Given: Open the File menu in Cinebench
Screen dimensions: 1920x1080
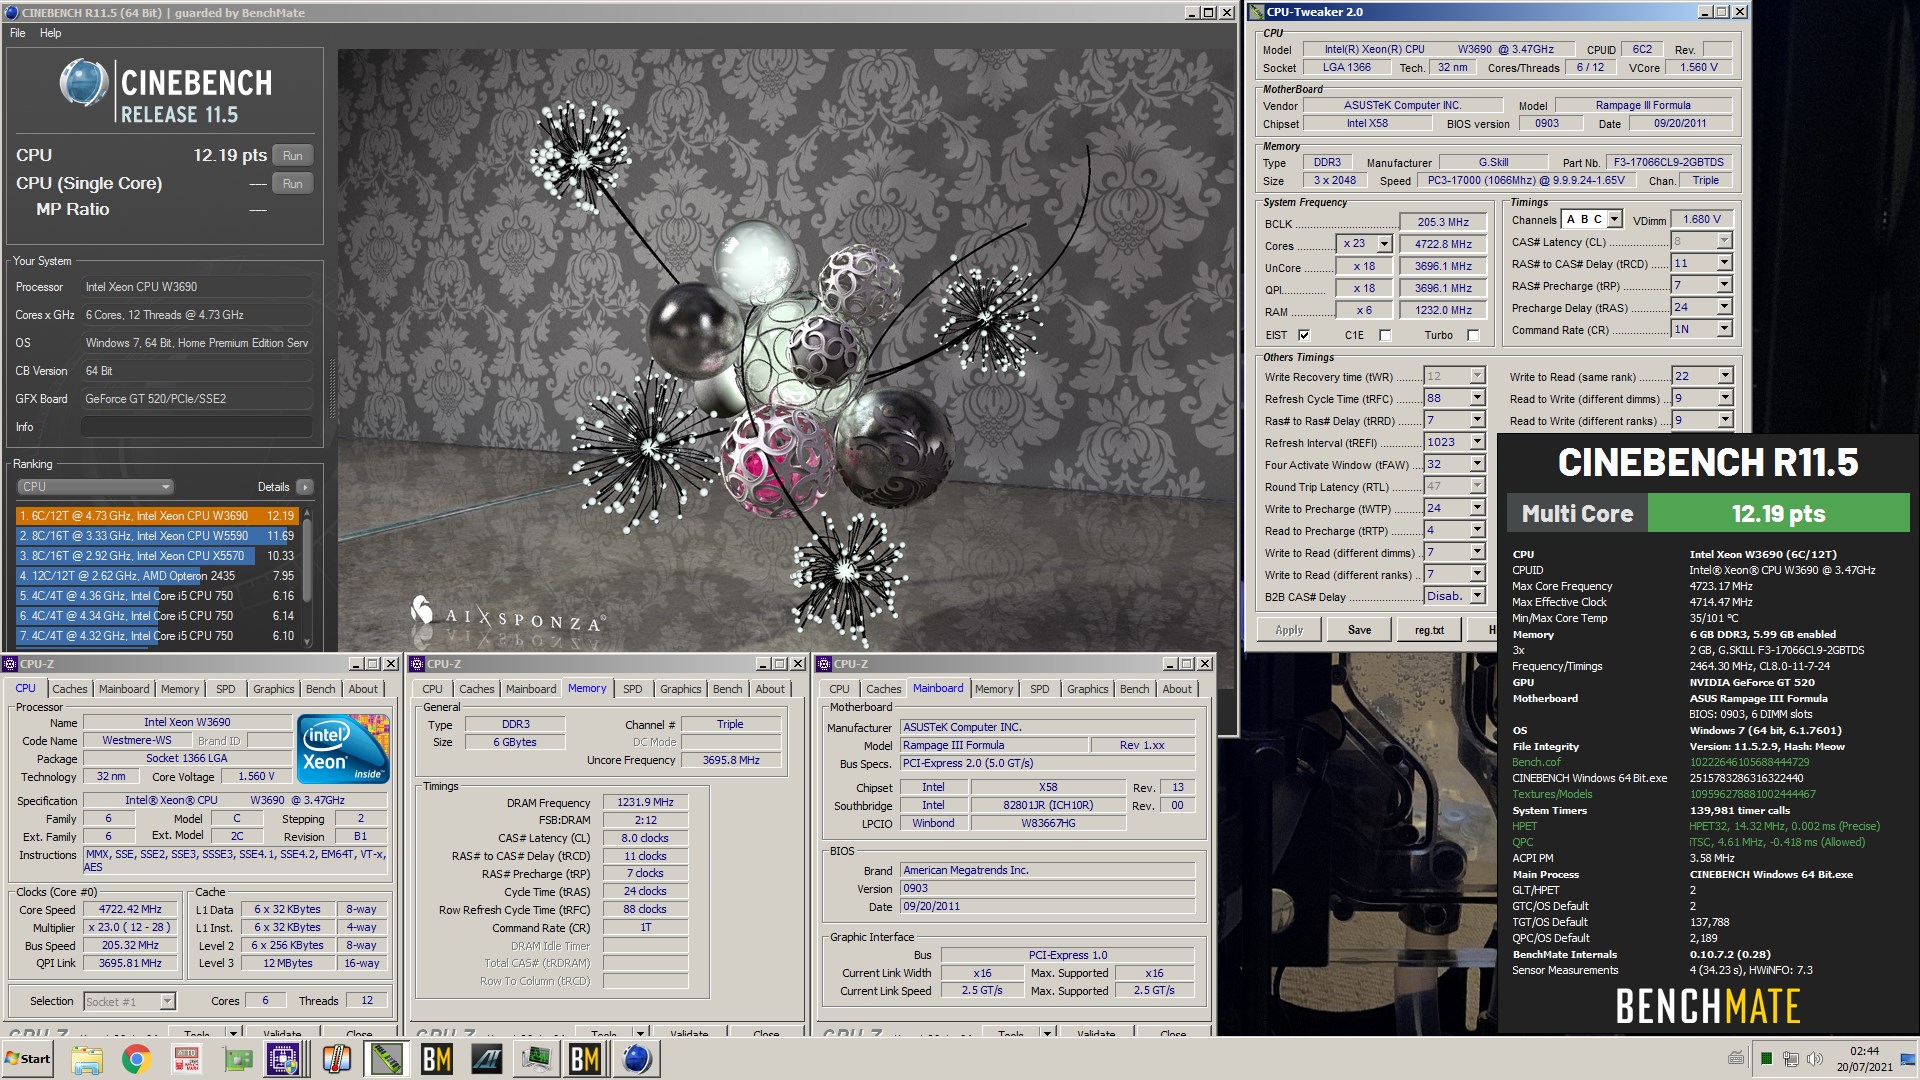Looking at the screenshot, I should tap(18, 33).
